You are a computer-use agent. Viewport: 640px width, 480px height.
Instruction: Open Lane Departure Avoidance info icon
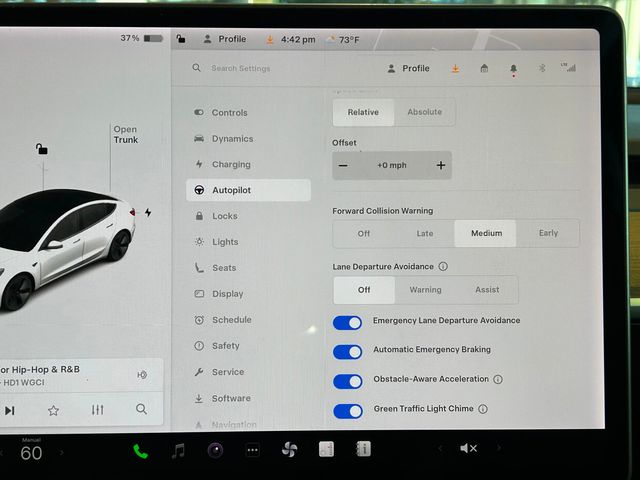[x=443, y=267]
